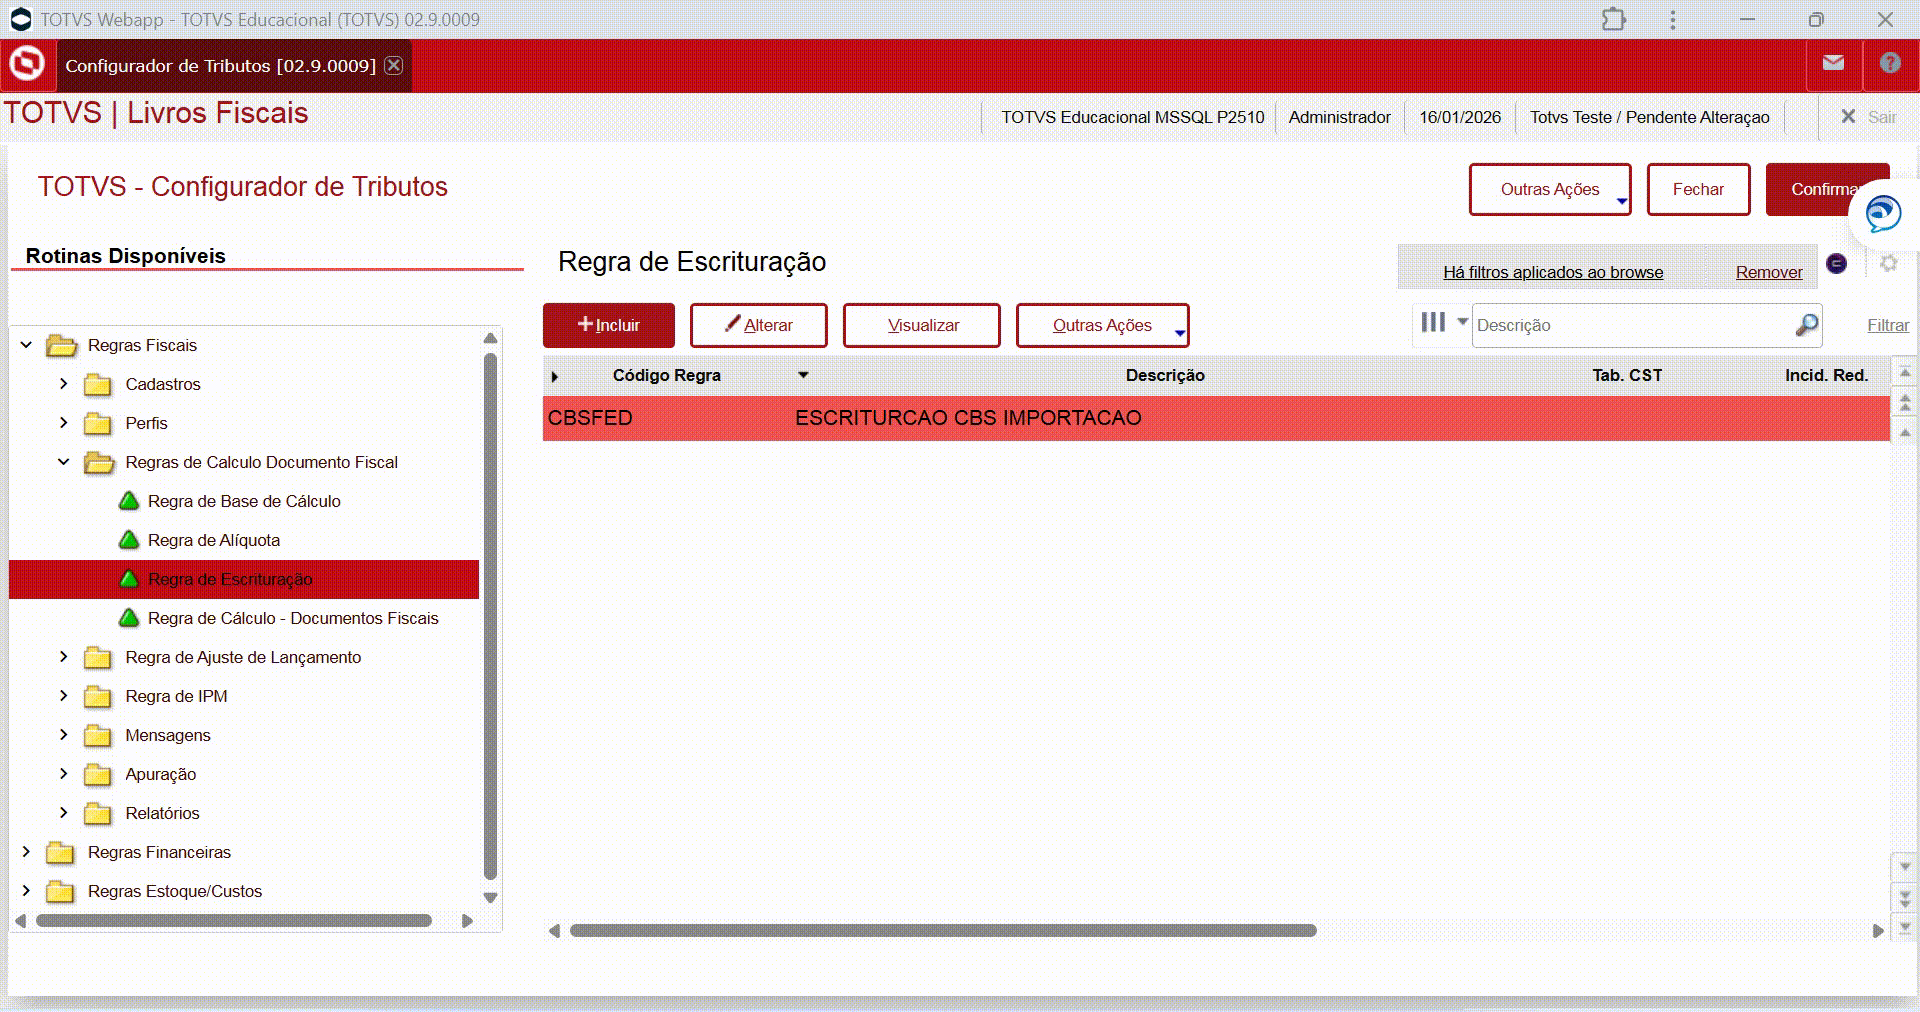Expand Regra de Ajuste de Lançamento chevron
Image resolution: width=1920 pixels, height=1012 pixels.
pos(63,657)
